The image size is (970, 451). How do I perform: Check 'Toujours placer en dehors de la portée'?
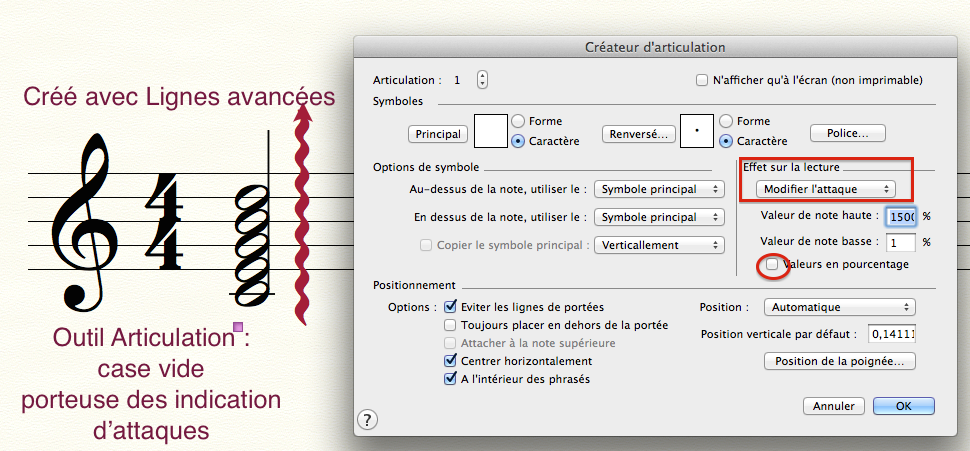(450, 325)
